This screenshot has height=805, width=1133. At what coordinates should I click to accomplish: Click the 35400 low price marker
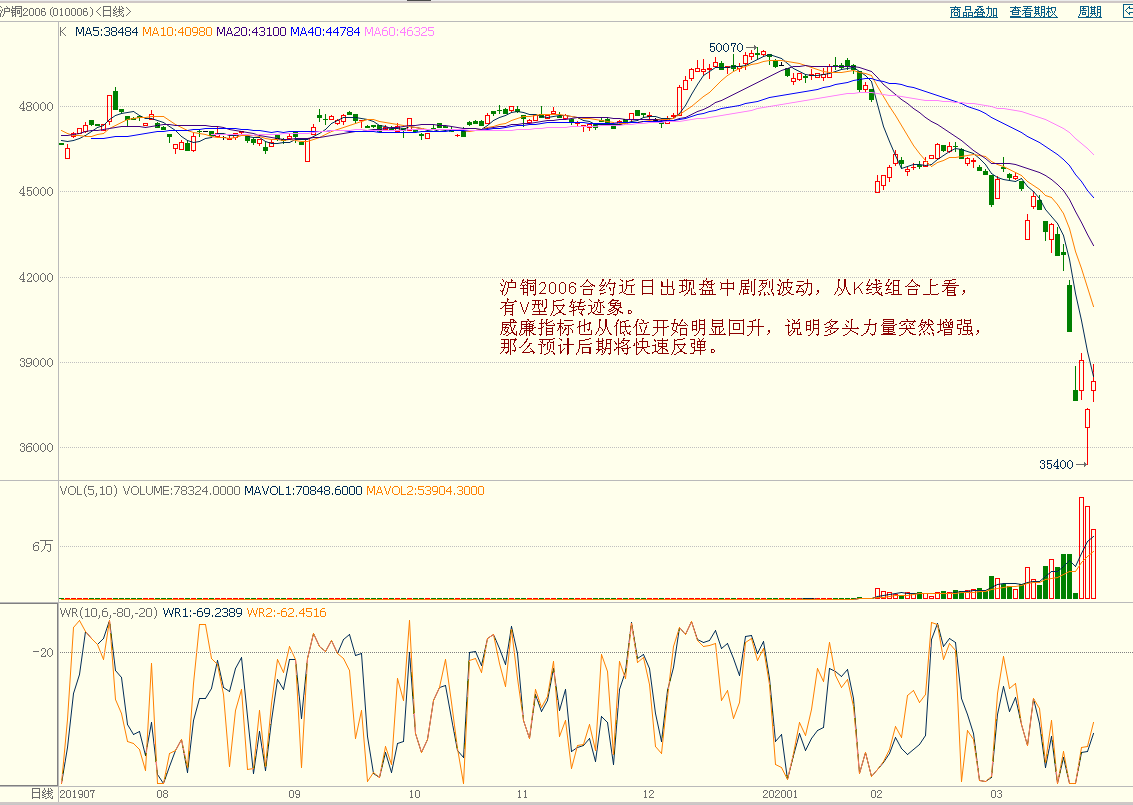[x=1055, y=464]
